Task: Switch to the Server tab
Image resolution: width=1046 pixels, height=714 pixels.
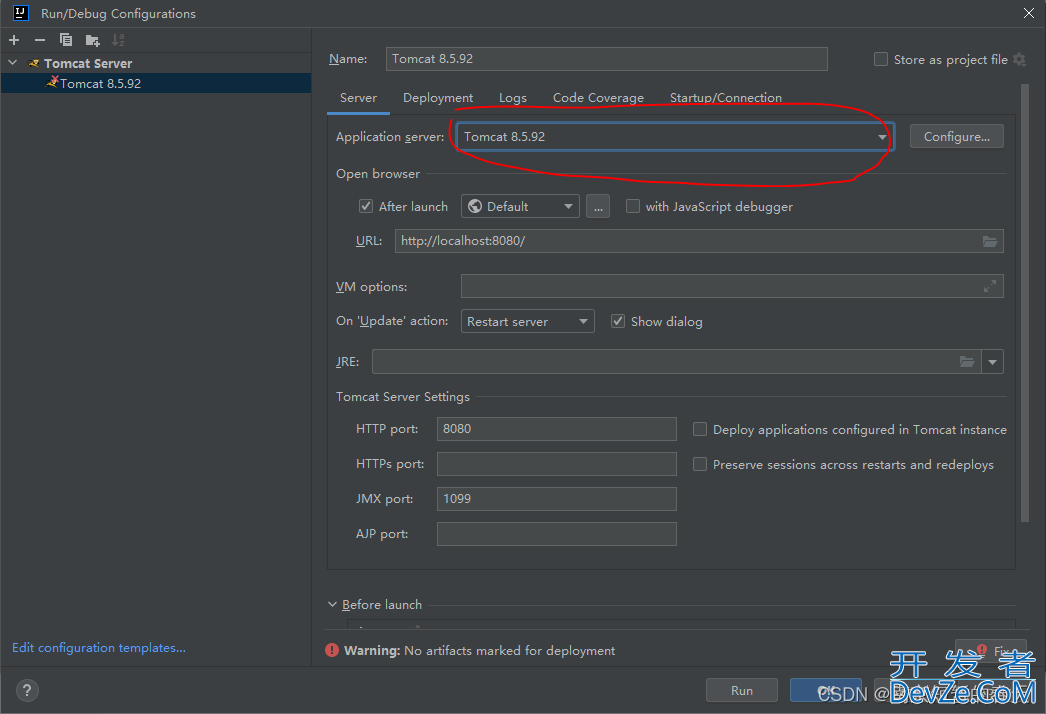Action: click(x=358, y=98)
